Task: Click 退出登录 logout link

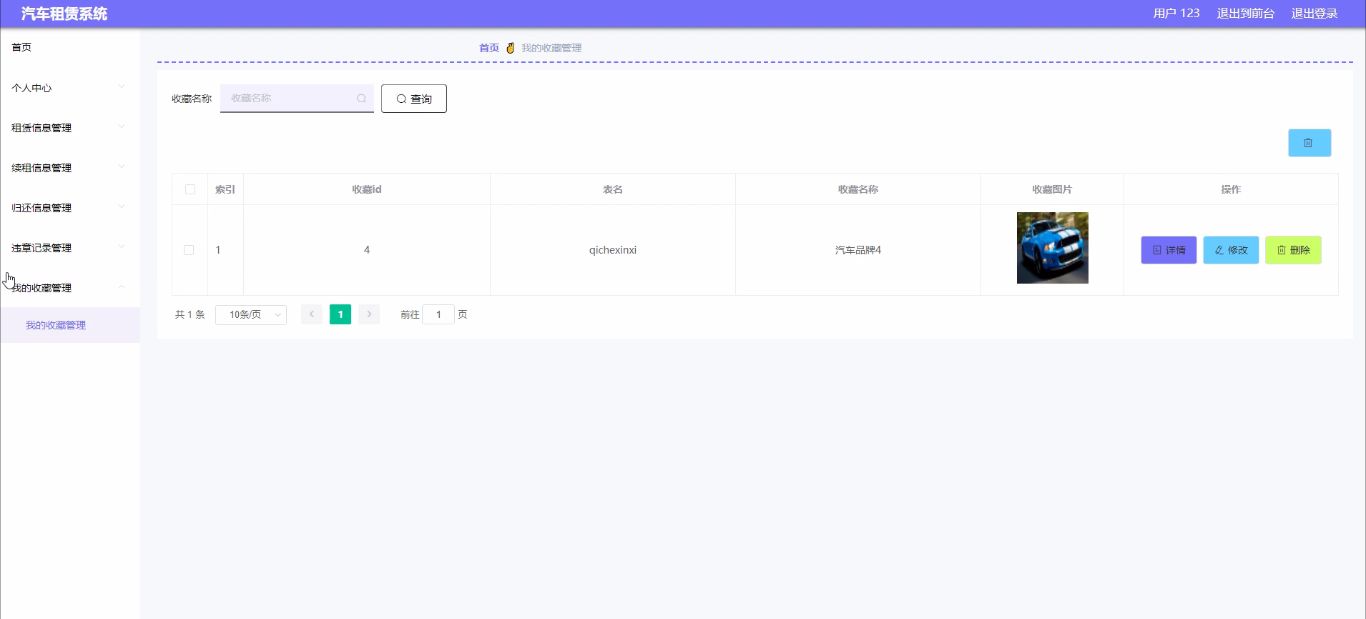Action: coord(1314,14)
